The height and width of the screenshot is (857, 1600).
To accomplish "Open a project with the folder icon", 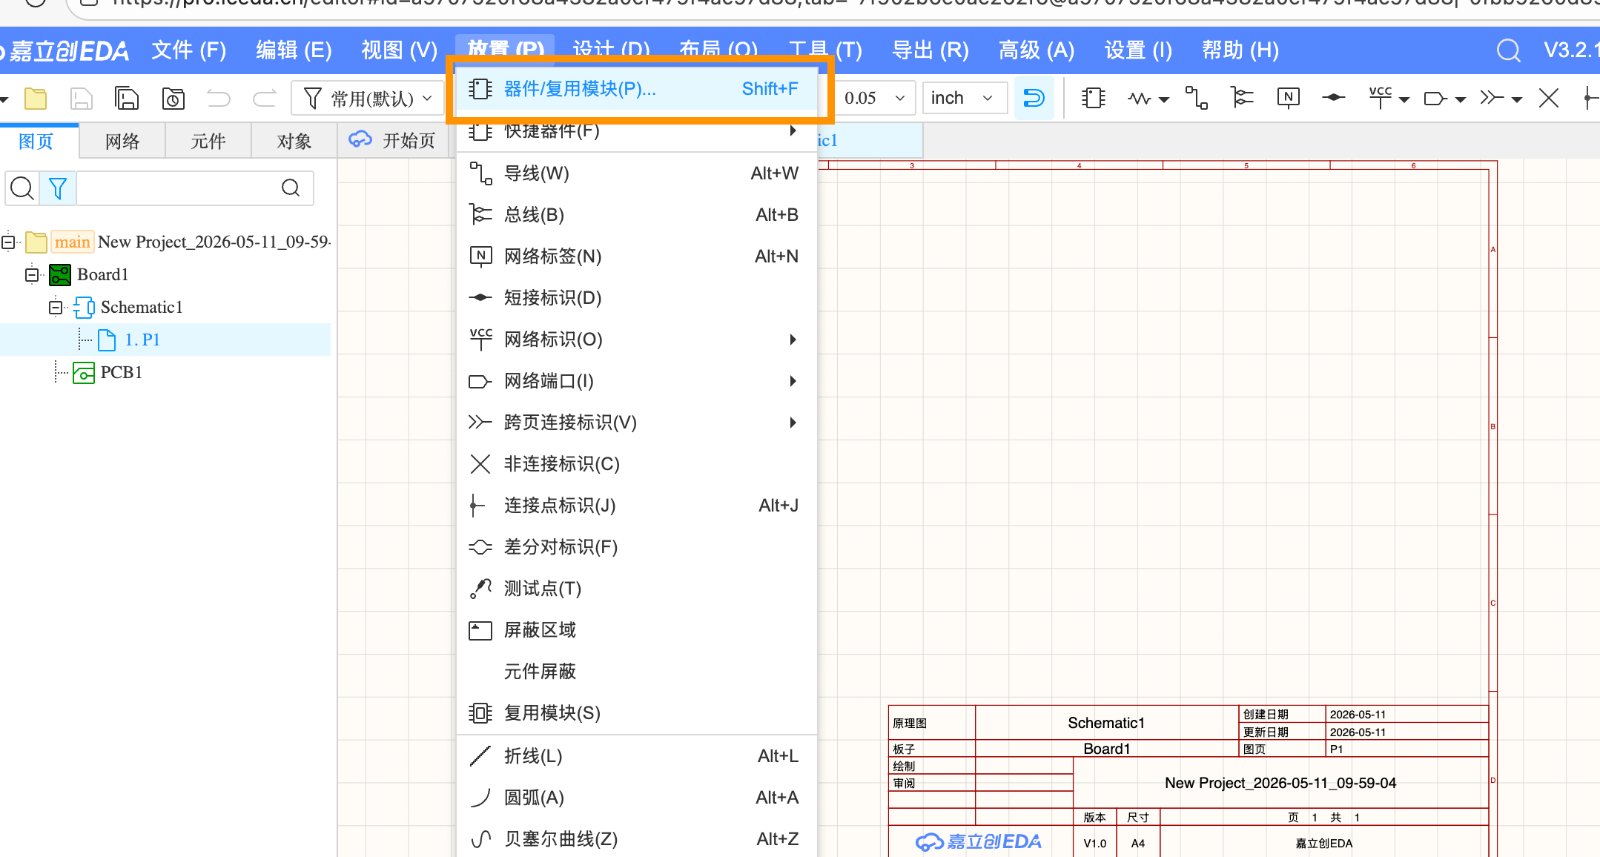I will click(x=36, y=98).
